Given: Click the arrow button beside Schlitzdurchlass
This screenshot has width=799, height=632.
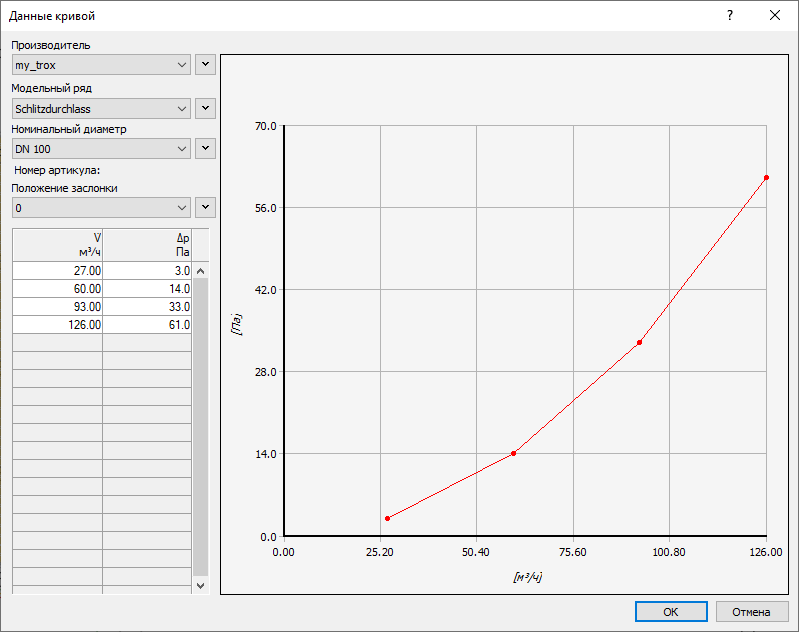Looking at the screenshot, I should point(205,108).
